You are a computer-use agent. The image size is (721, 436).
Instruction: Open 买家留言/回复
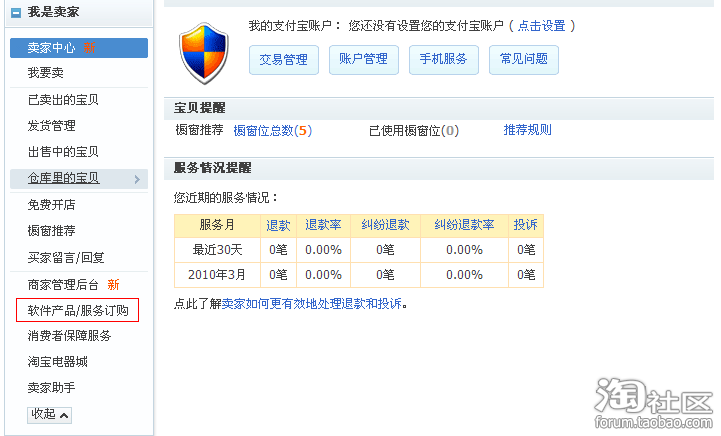tap(66, 258)
